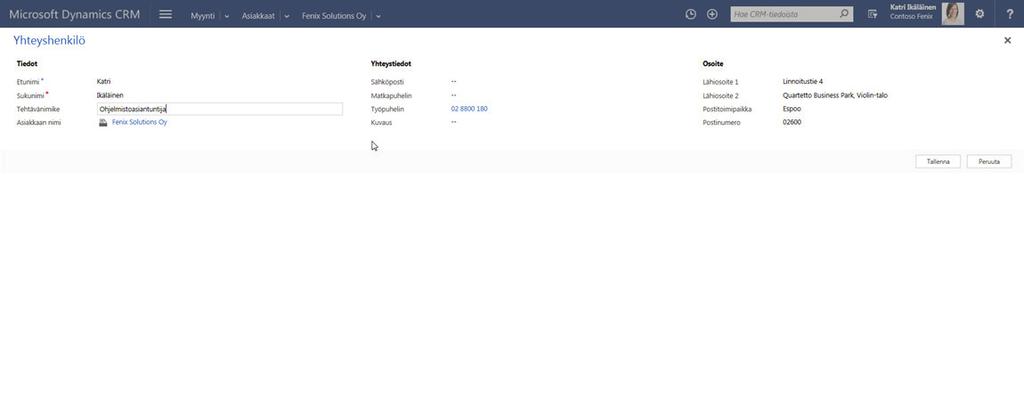
Task: Click Lähiosoite 1 value Linnoitustie 4
Action: pyautogui.click(x=803, y=82)
